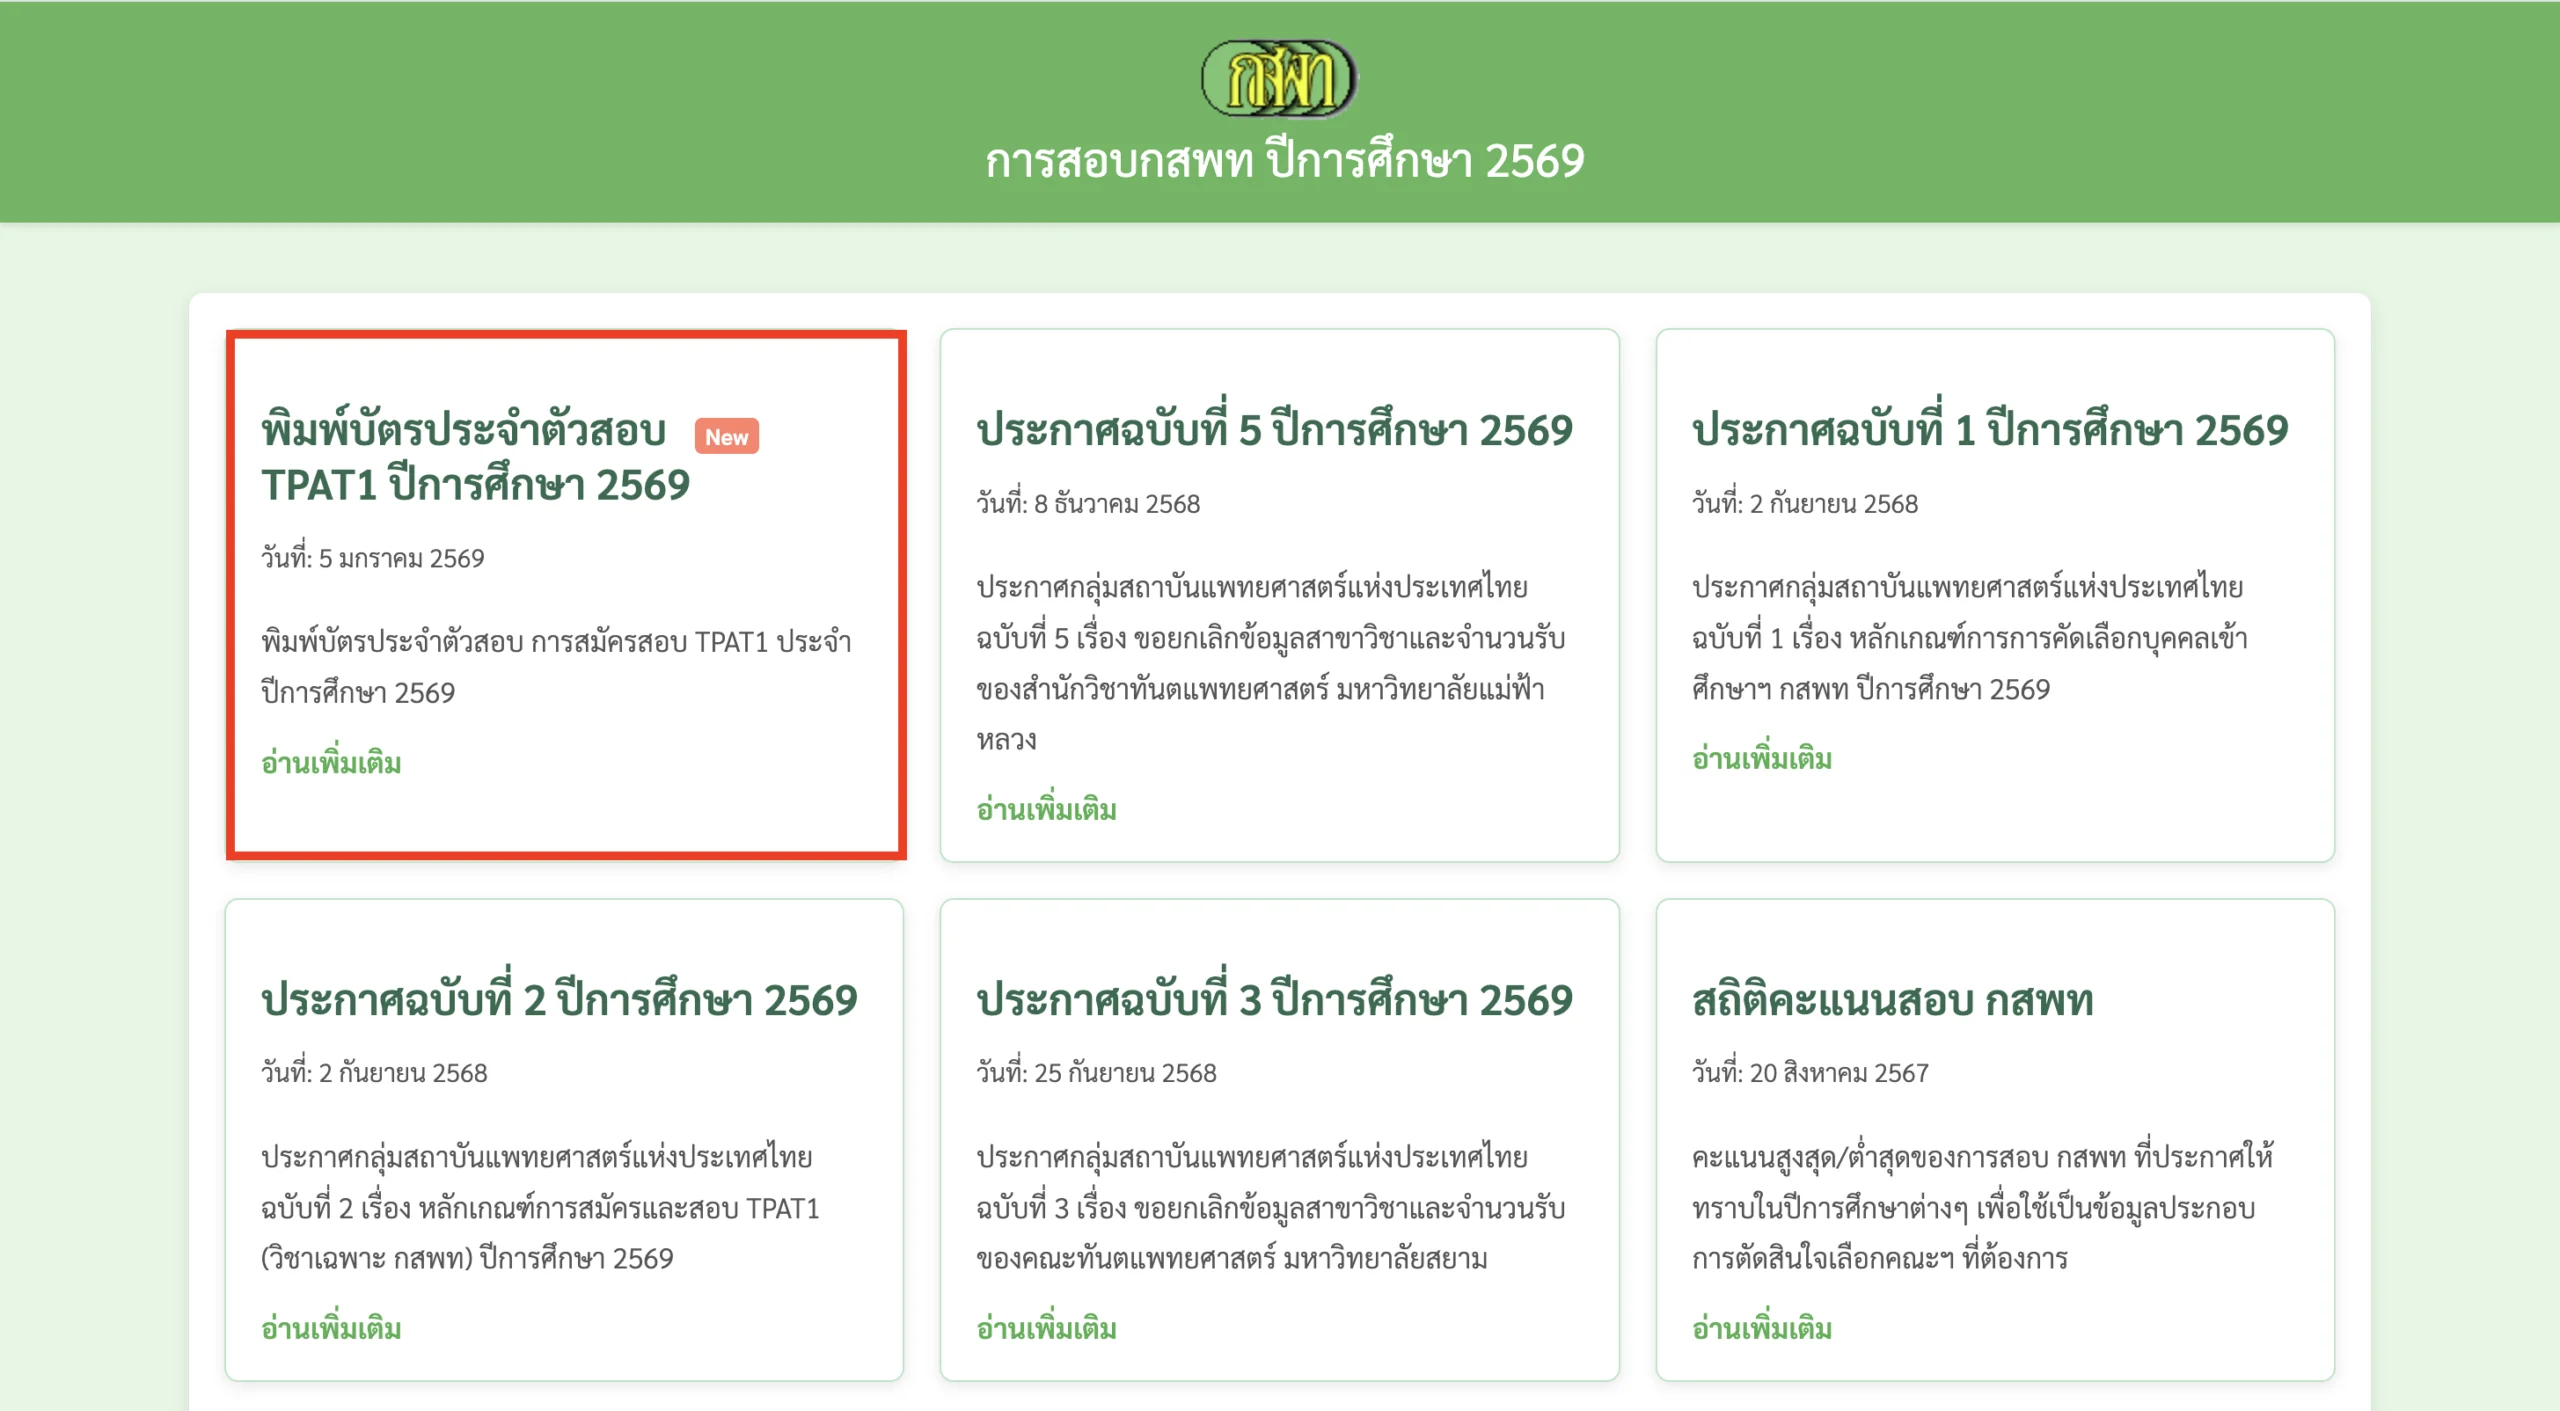Click the page title การสอบกสพท ปีการศึกษา 2569

1282,160
